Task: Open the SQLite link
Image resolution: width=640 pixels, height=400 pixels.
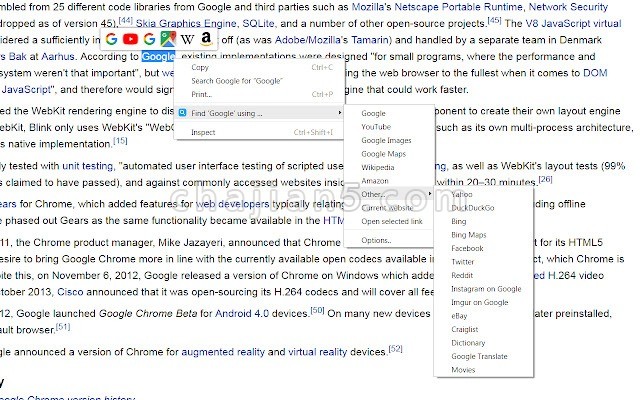Action: pos(258,24)
